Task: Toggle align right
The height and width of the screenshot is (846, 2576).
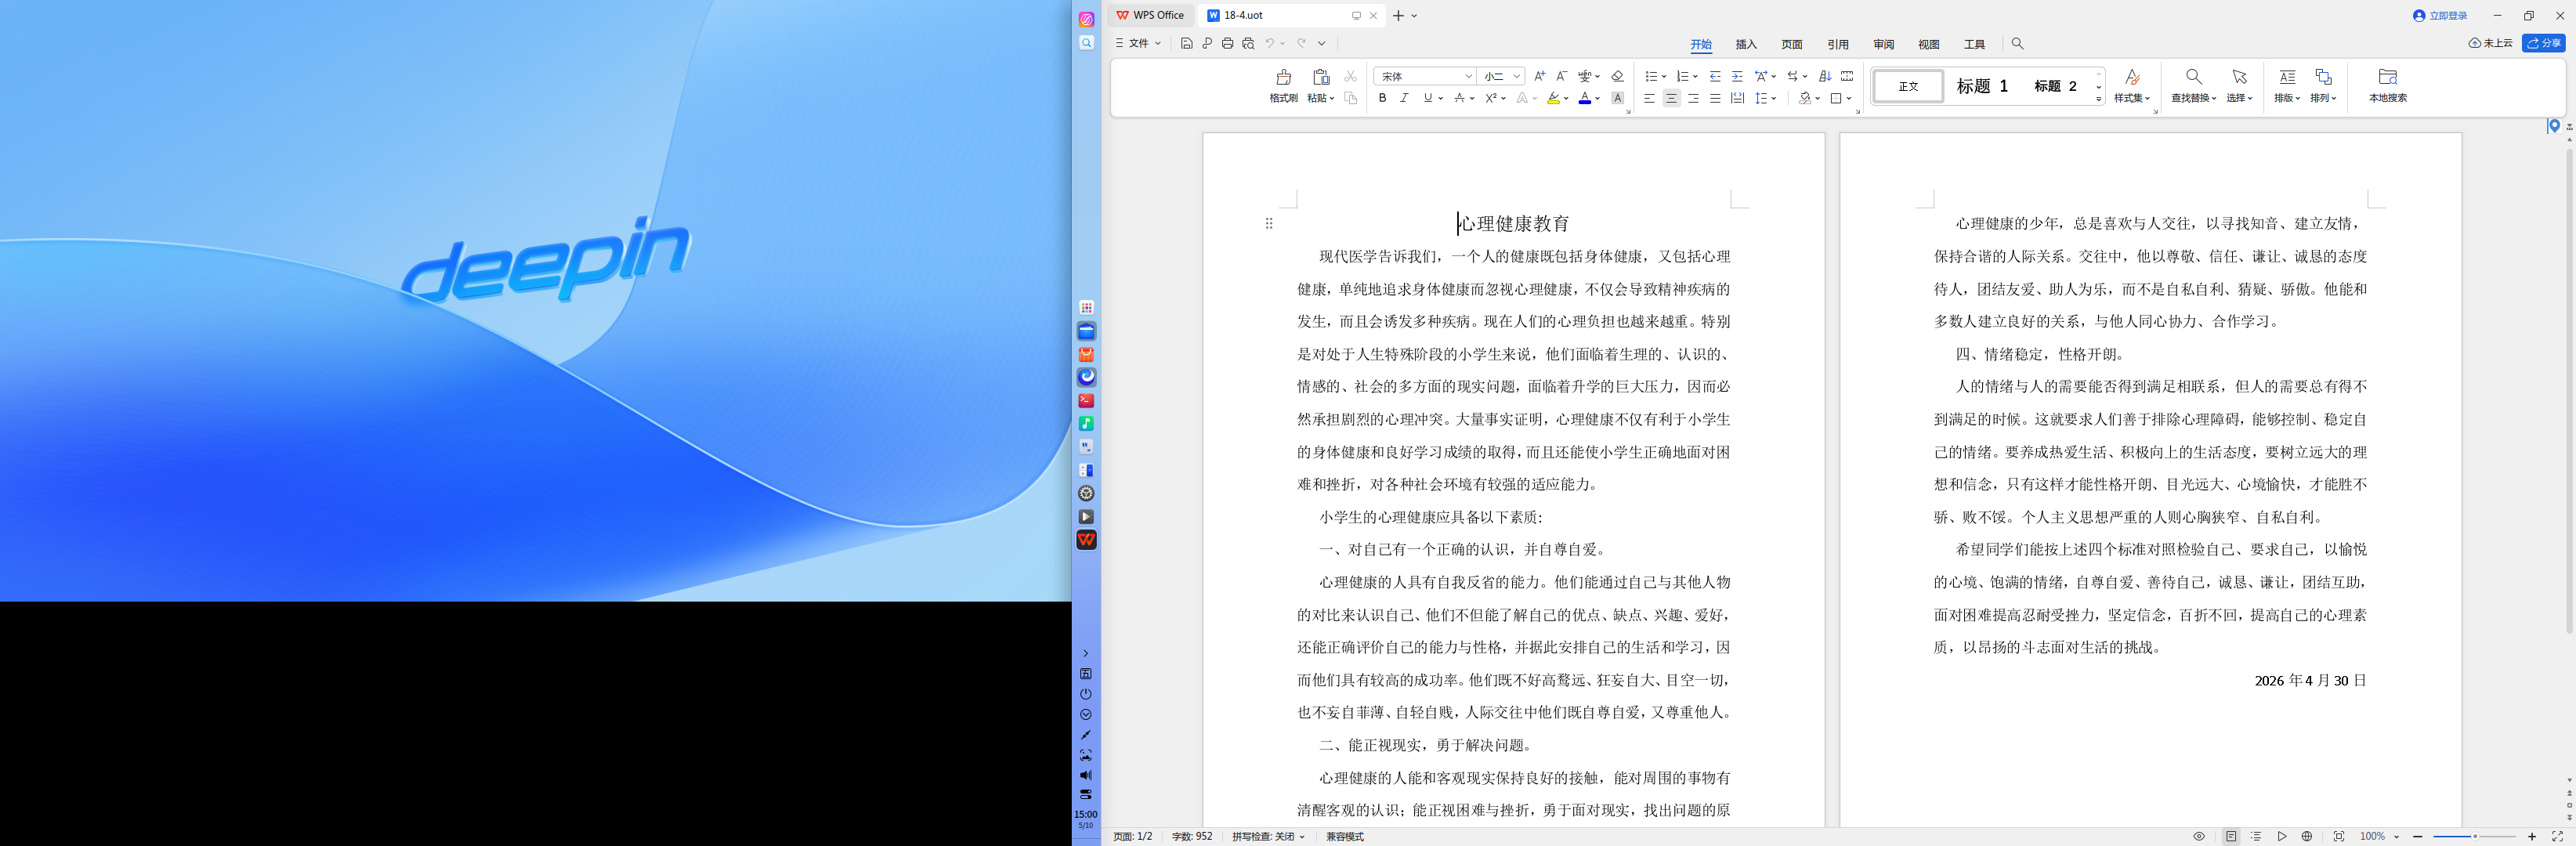Action: pyautogui.click(x=1693, y=98)
